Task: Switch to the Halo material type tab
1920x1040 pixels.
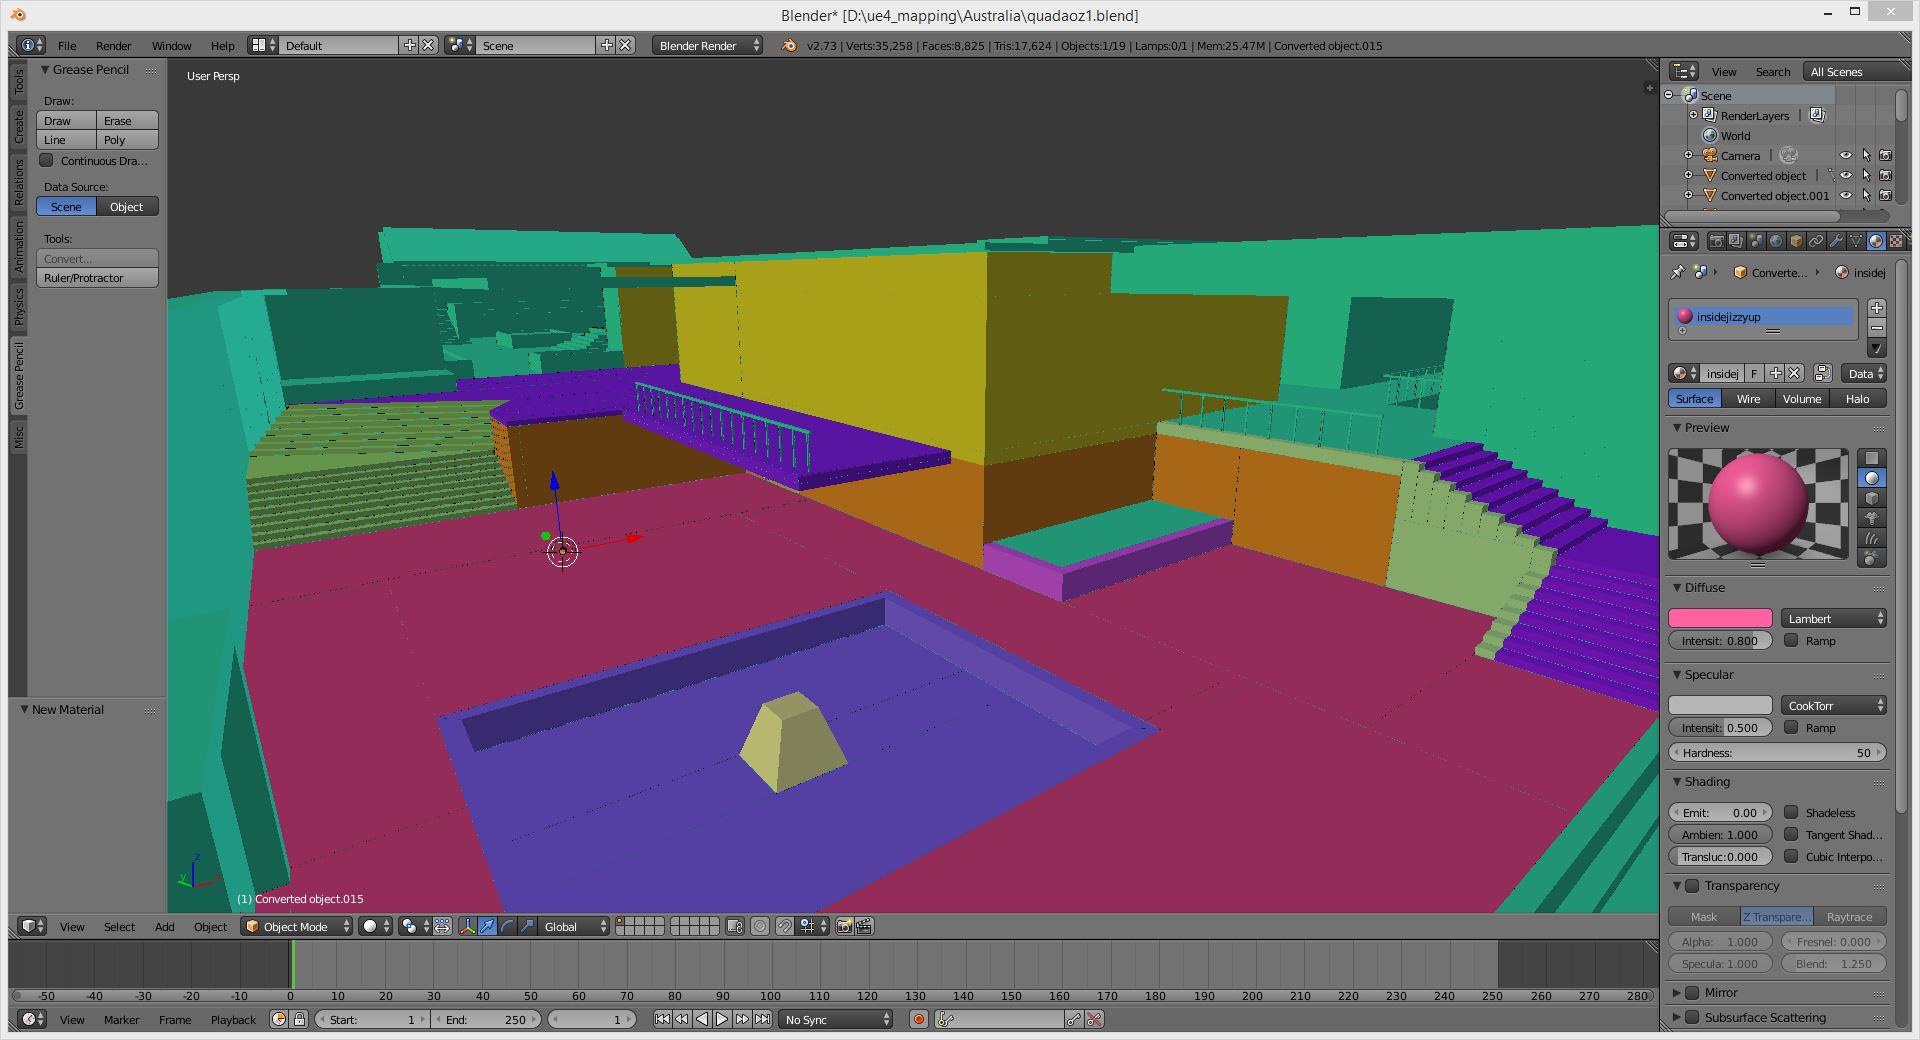Action: pyautogui.click(x=1857, y=398)
